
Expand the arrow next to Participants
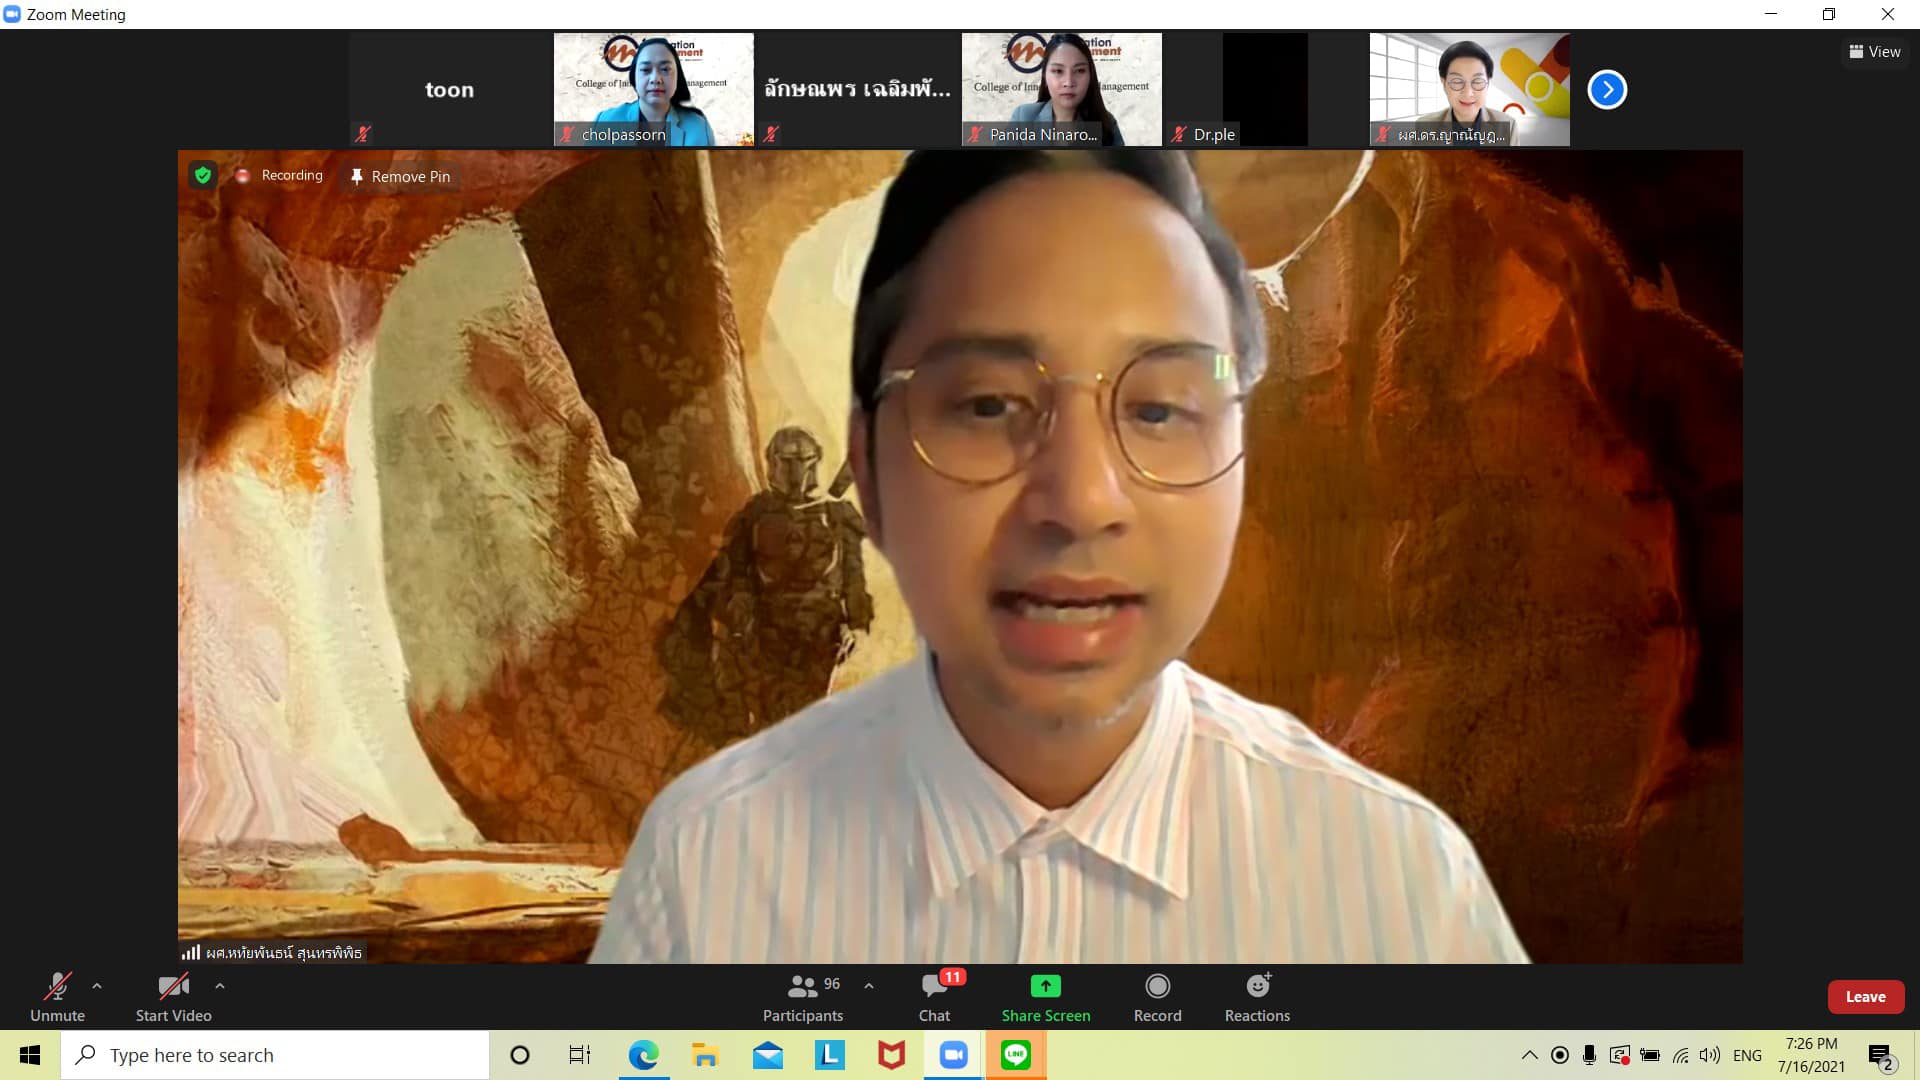869,986
